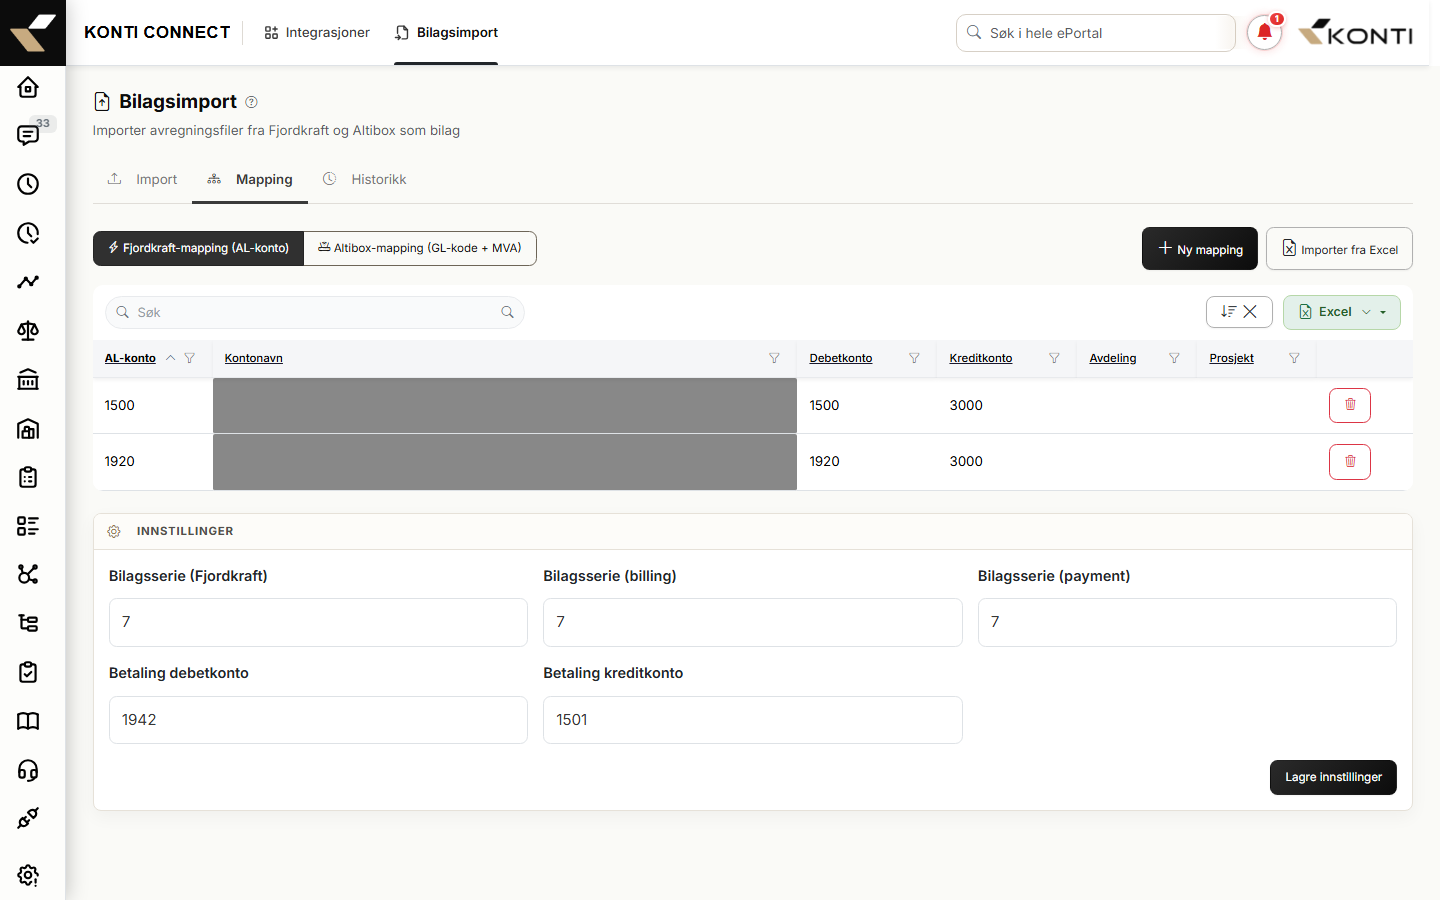Viewport: 1440px width, 900px height.
Task: Click the magnifier icon at right of Søk field
Action: tap(507, 312)
